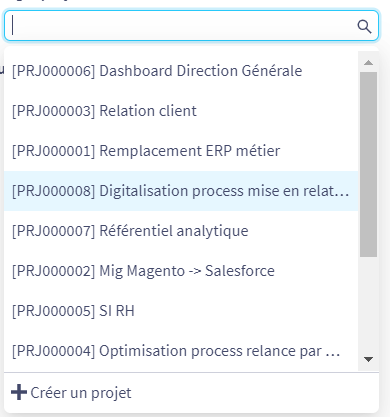
Task: Select the Dashboard Direction Générale project
Action: 181,71
